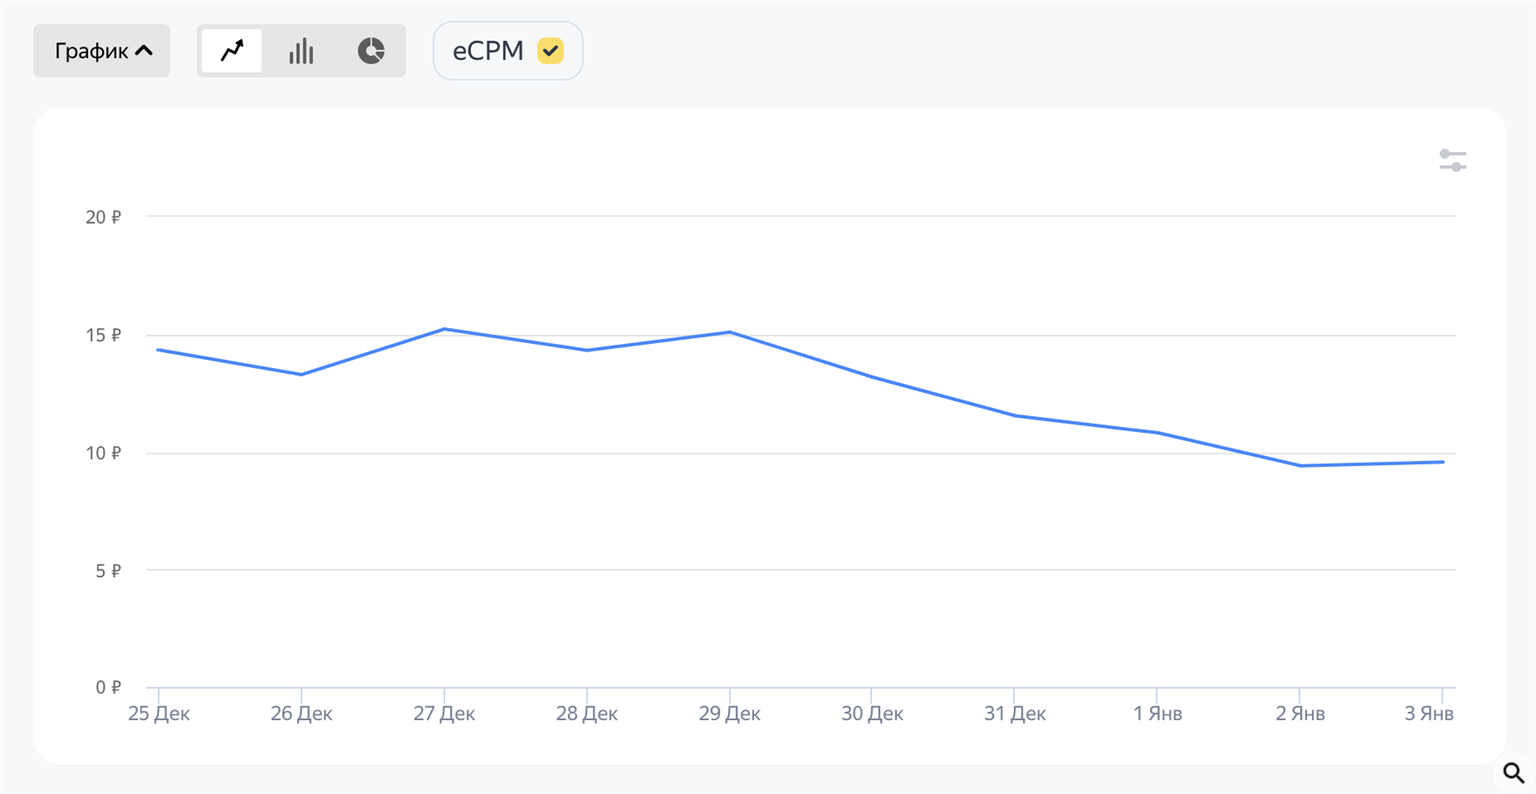Viewport: 1536px width, 794px height.
Task: Open chart settings sliders icon
Action: pos(1452,160)
